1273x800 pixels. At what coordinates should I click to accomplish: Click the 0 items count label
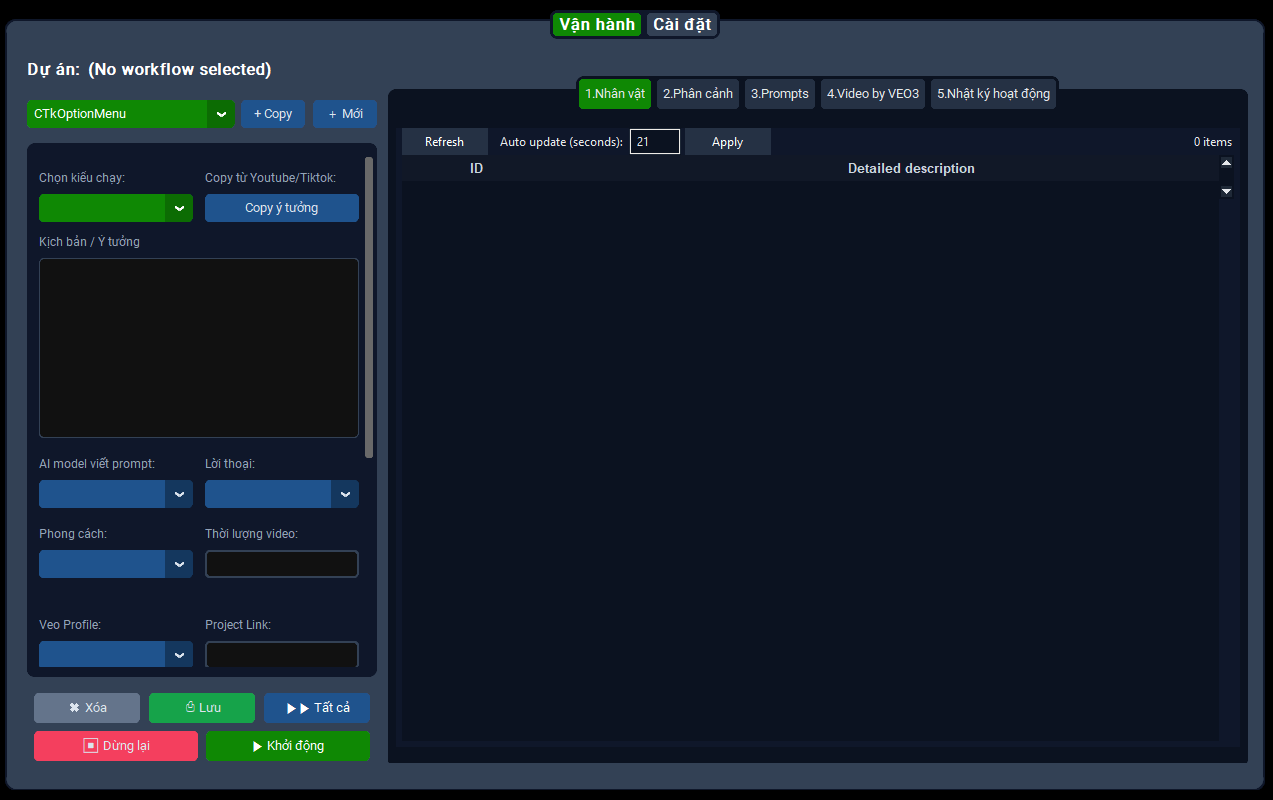1213,142
